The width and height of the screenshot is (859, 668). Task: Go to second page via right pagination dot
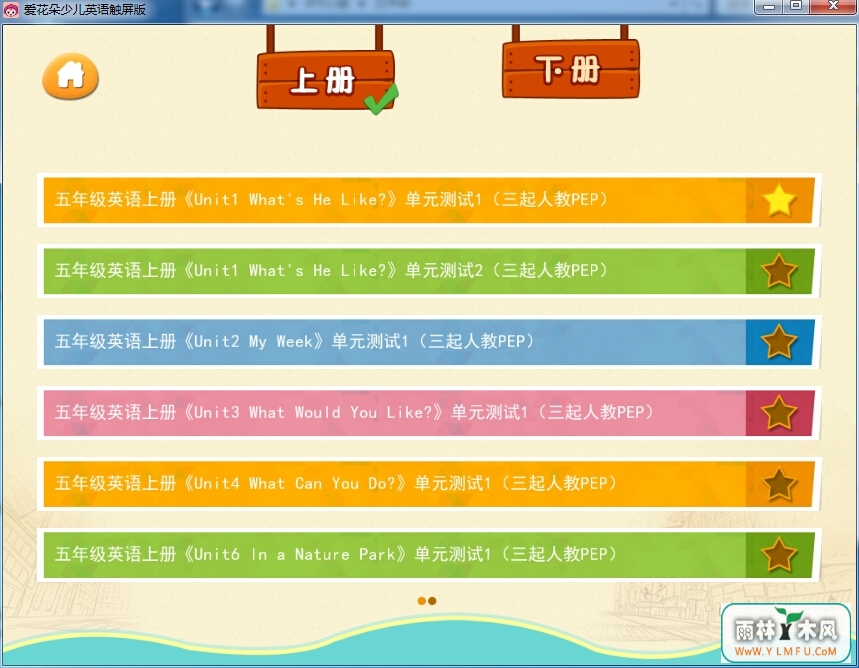tap(432, 601)
